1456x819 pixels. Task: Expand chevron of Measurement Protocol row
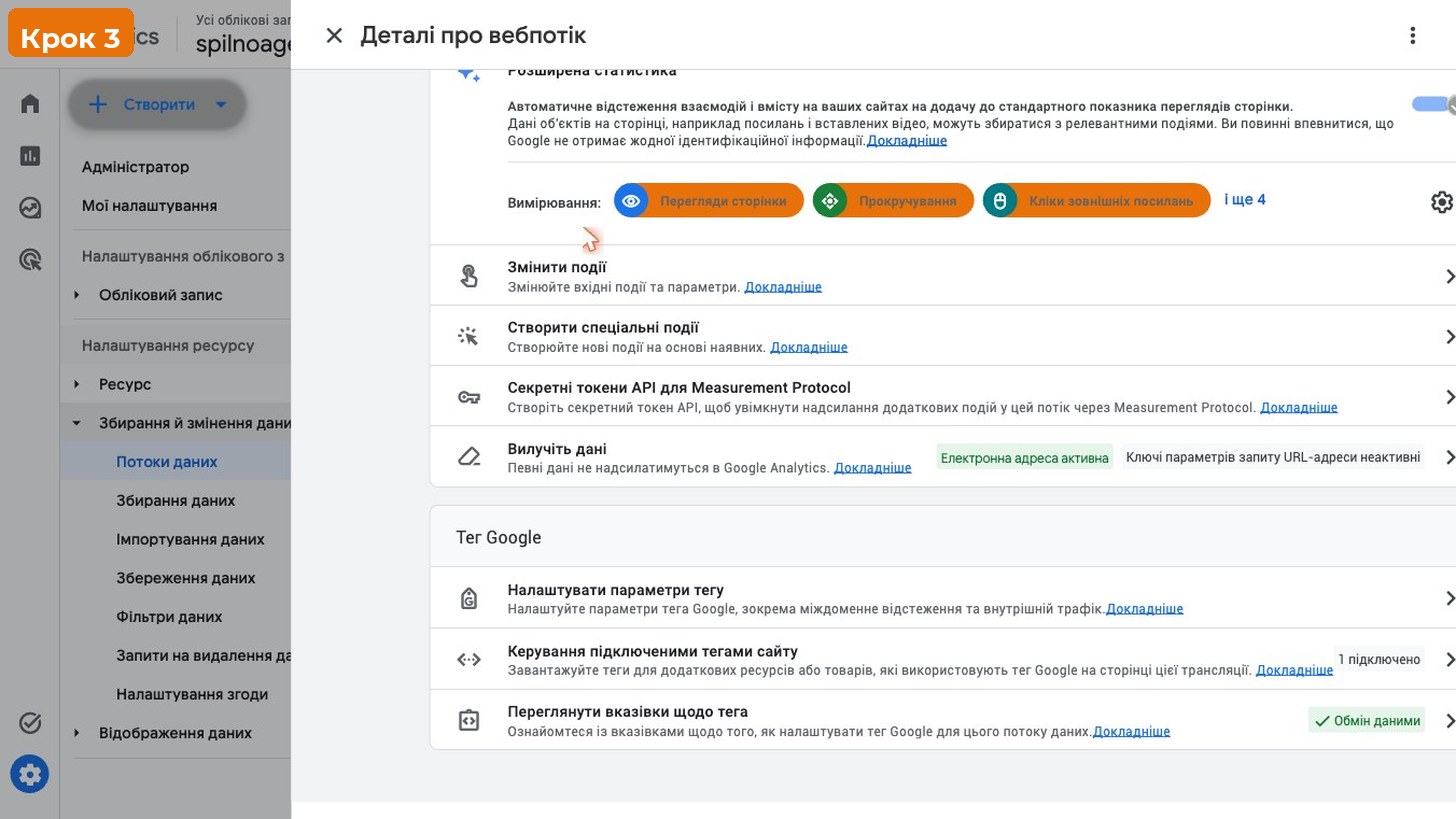pos(1449,396)
